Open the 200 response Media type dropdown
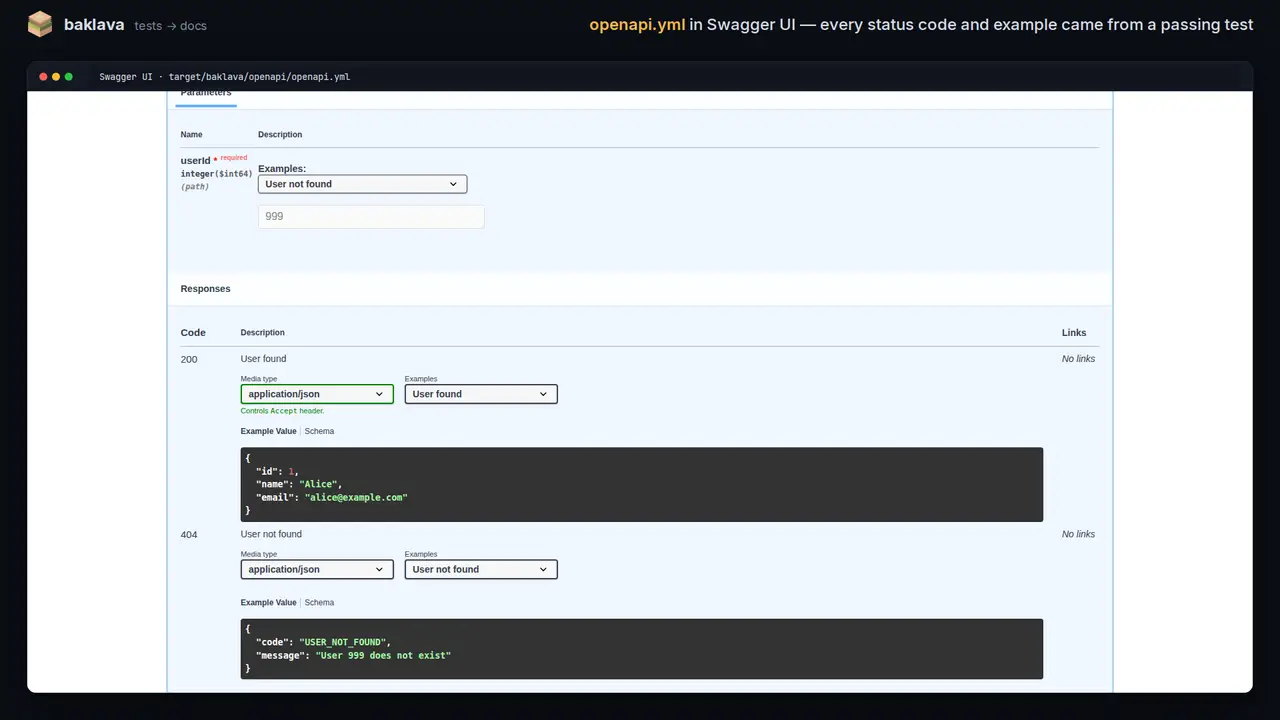 point(317,394)
